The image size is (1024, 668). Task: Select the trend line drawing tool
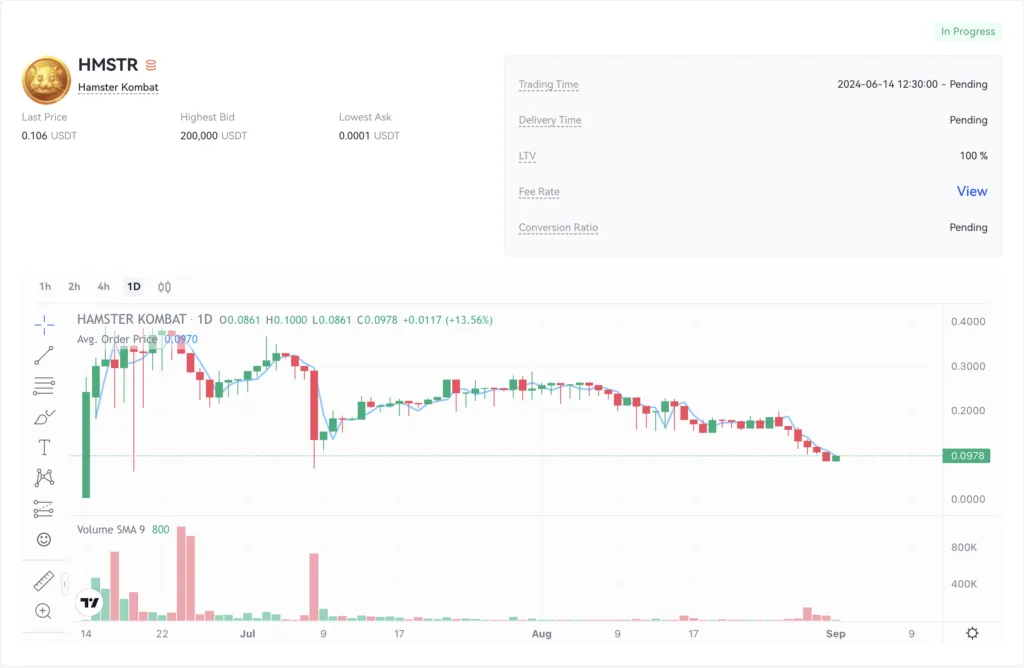coord(44,355)
